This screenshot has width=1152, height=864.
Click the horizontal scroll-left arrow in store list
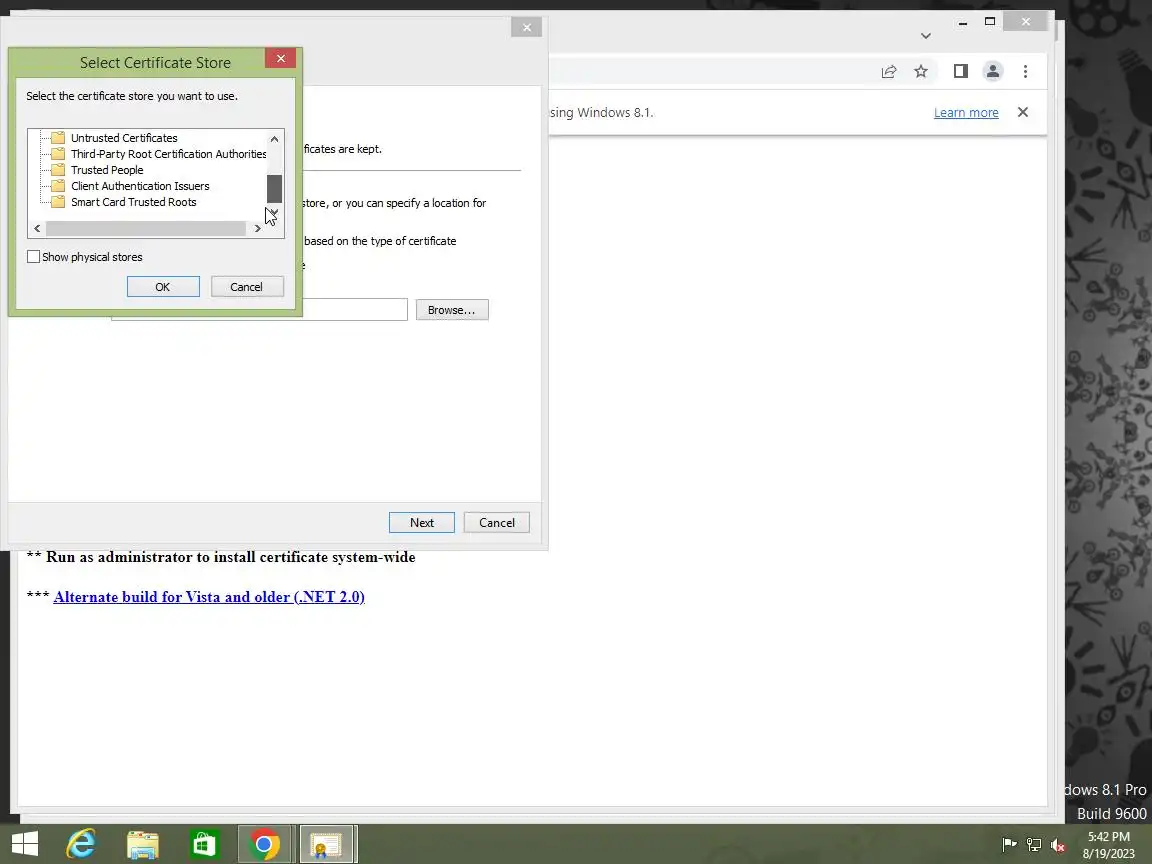[37, 228]
